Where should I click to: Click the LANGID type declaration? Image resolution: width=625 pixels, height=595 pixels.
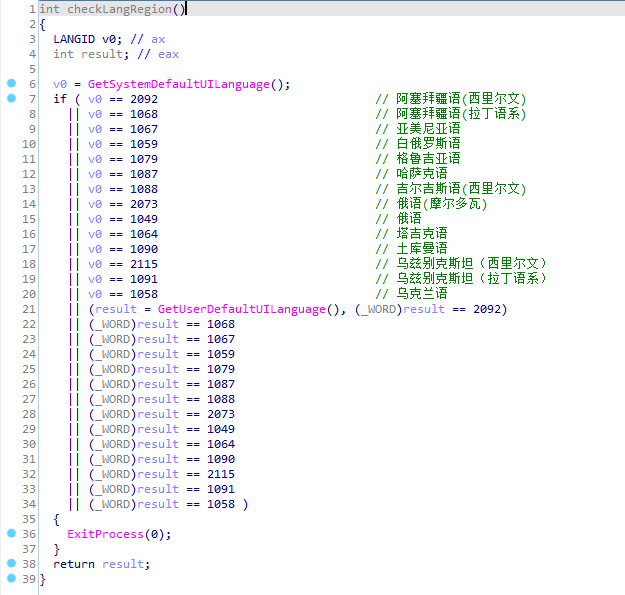(x=74, y=39)
